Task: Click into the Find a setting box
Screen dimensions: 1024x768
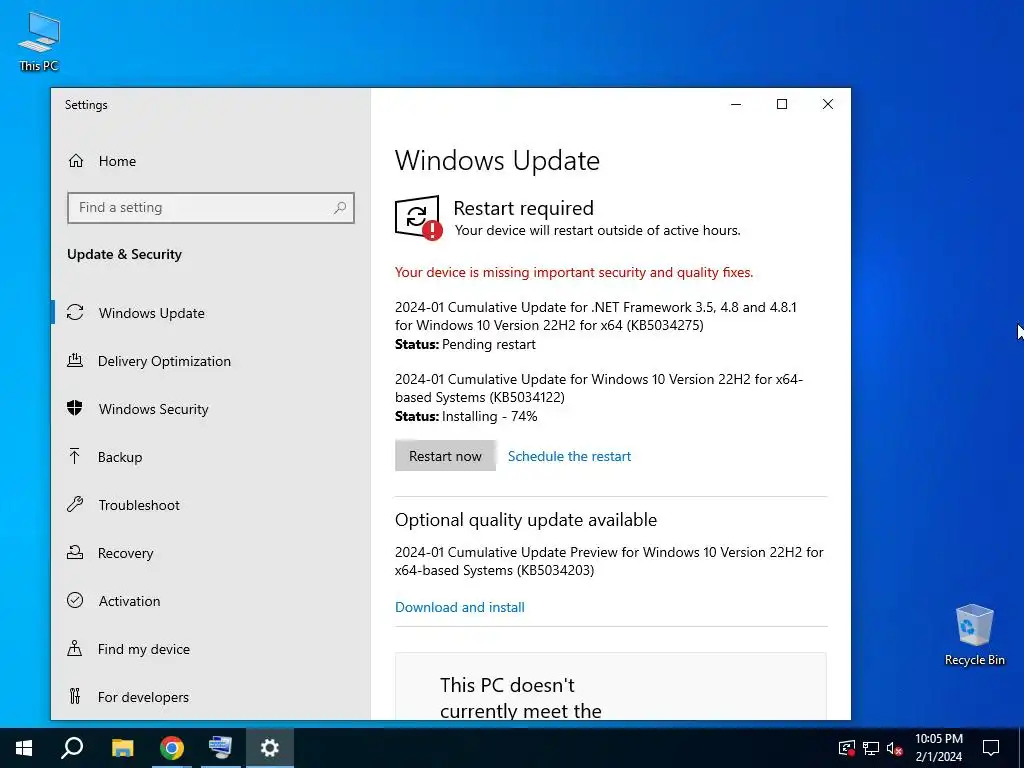Action: click(x=211, y=208)
